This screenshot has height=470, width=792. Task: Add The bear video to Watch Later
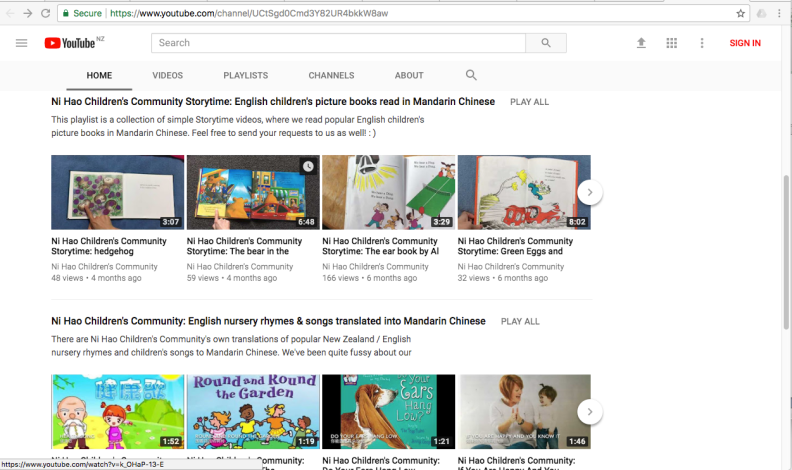click(x=308, y=166)
